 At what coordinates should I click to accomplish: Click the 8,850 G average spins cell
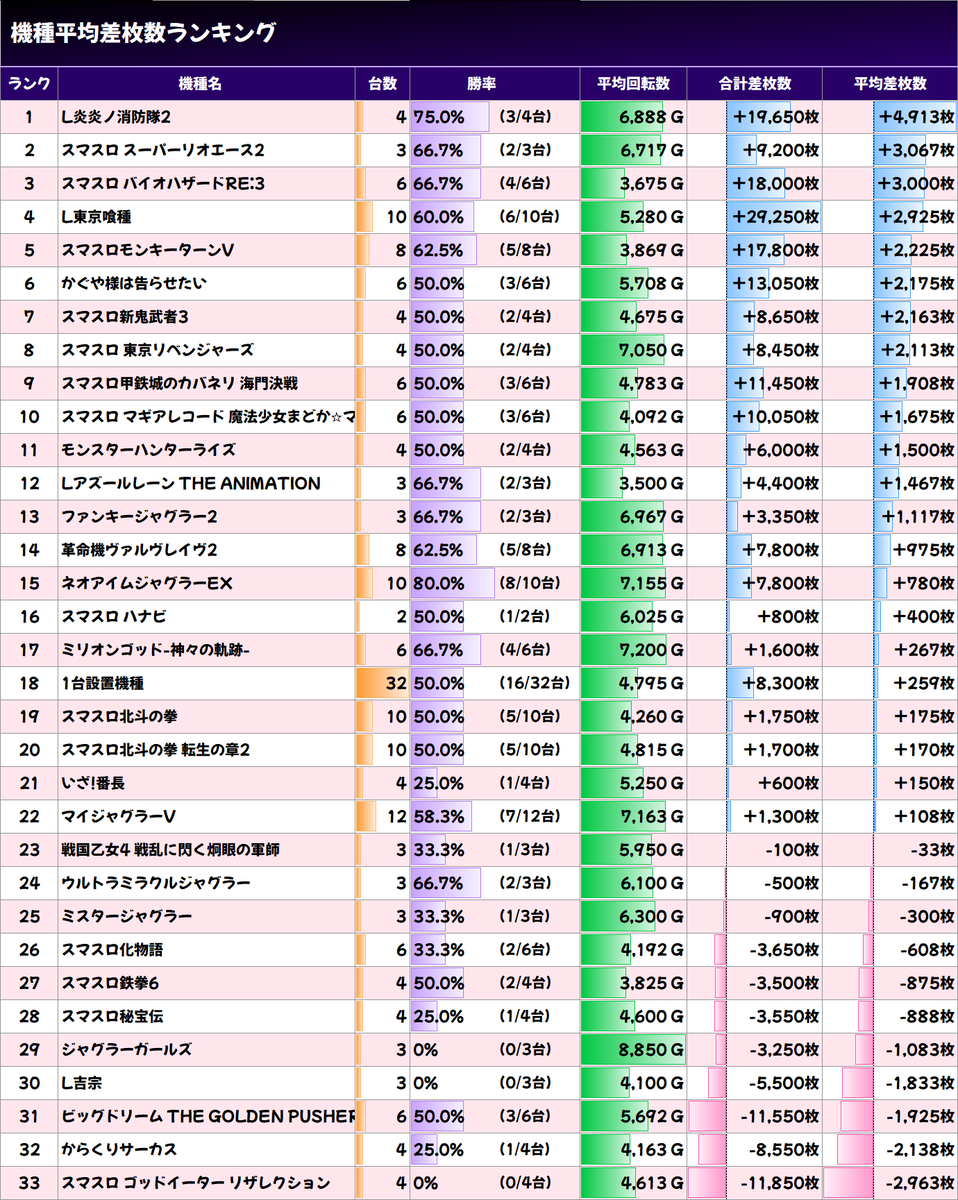633,1050
